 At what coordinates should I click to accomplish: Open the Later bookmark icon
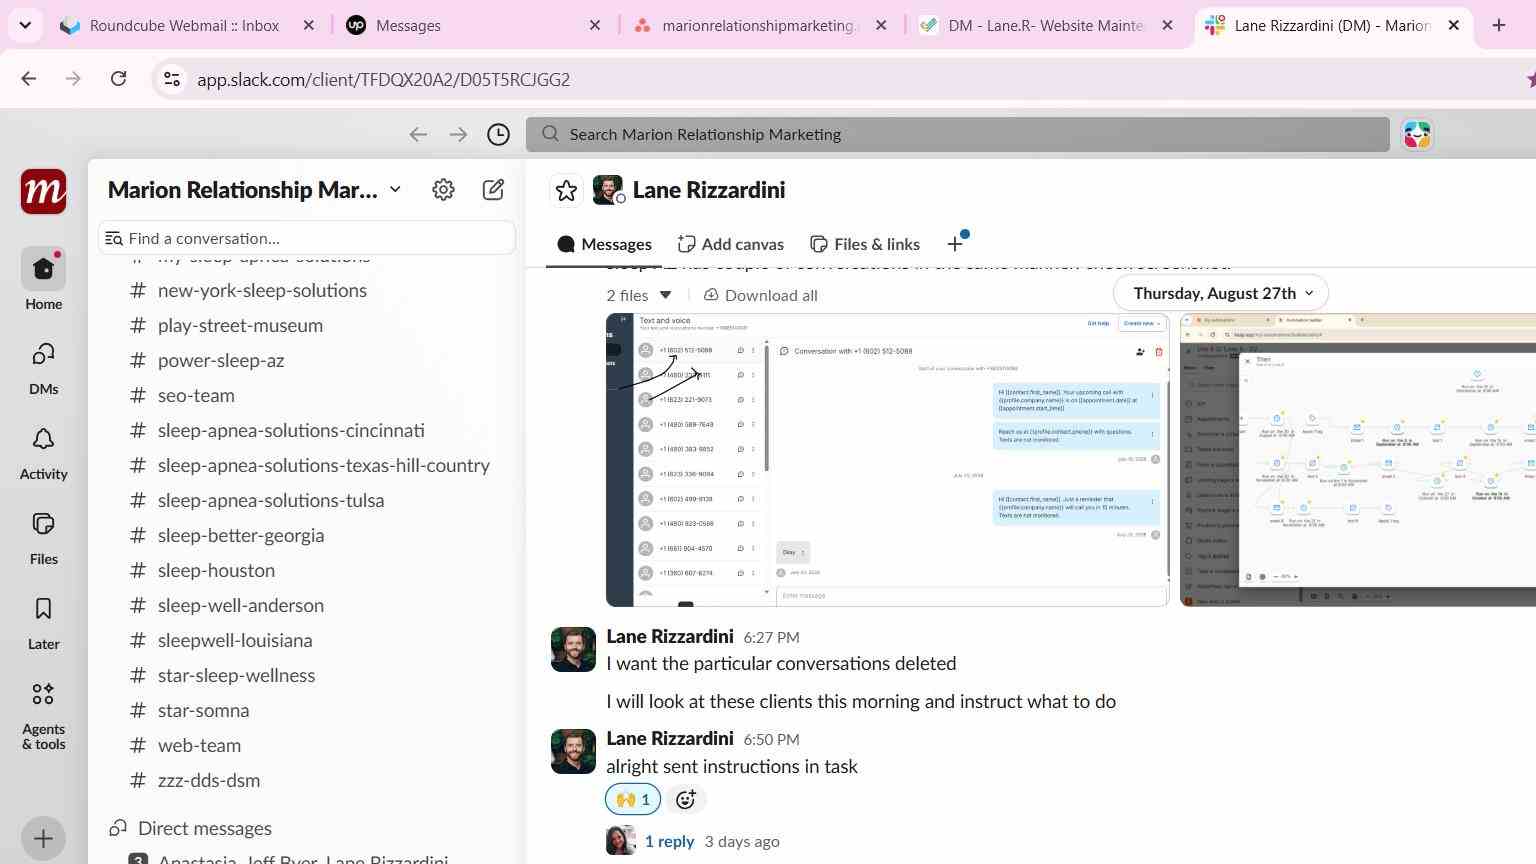pos(43,622)
